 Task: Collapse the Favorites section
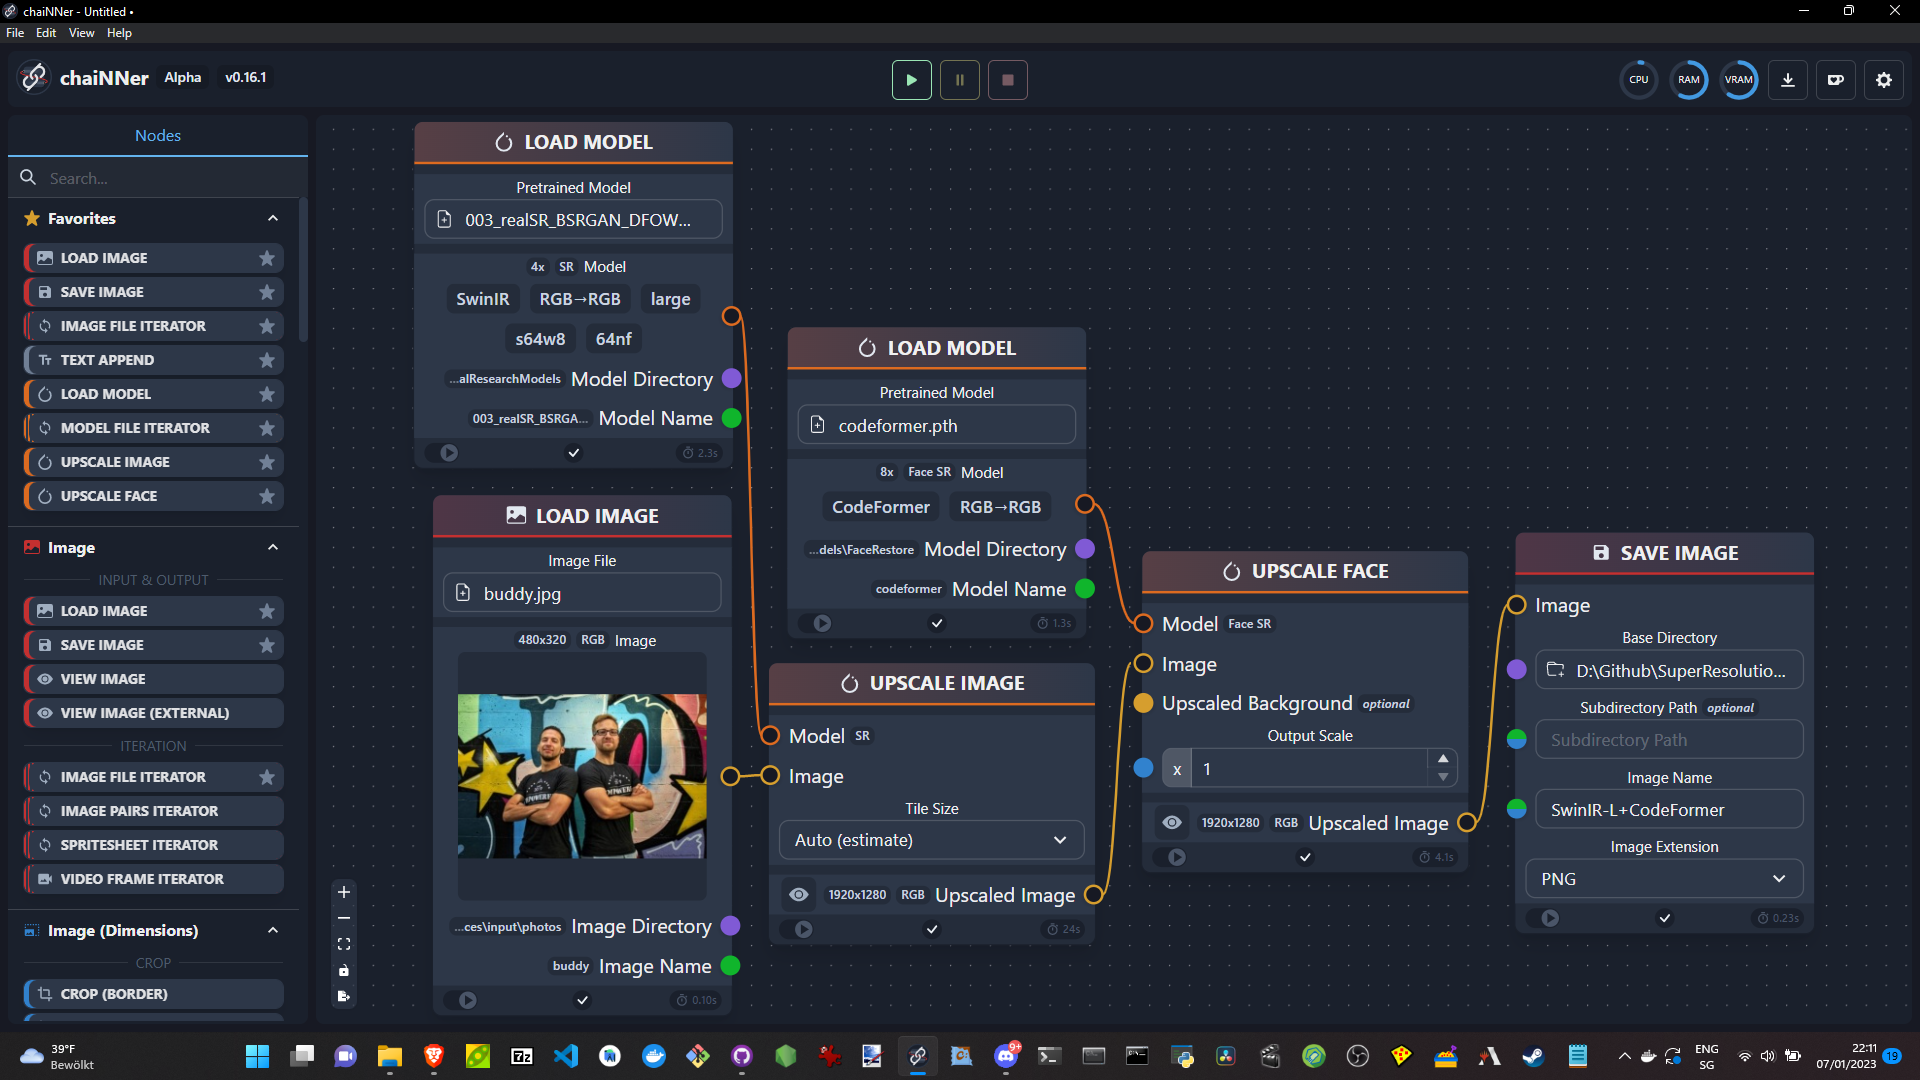tap(272, 218)
